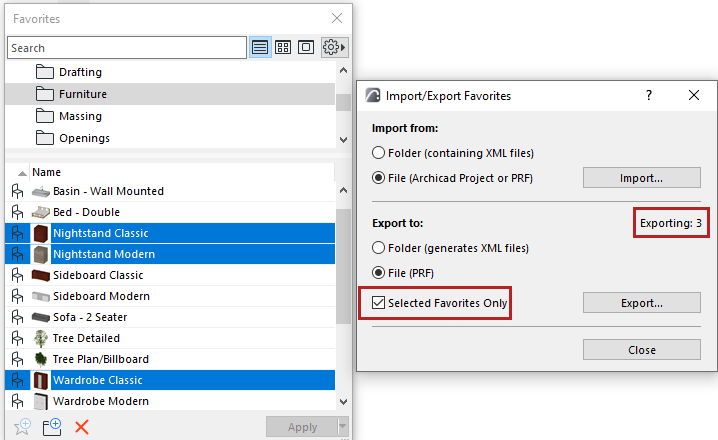The image size is (718, 440).
Task: Choose export to Folder (generates XML files)
Action: click(x=378, y=247)
